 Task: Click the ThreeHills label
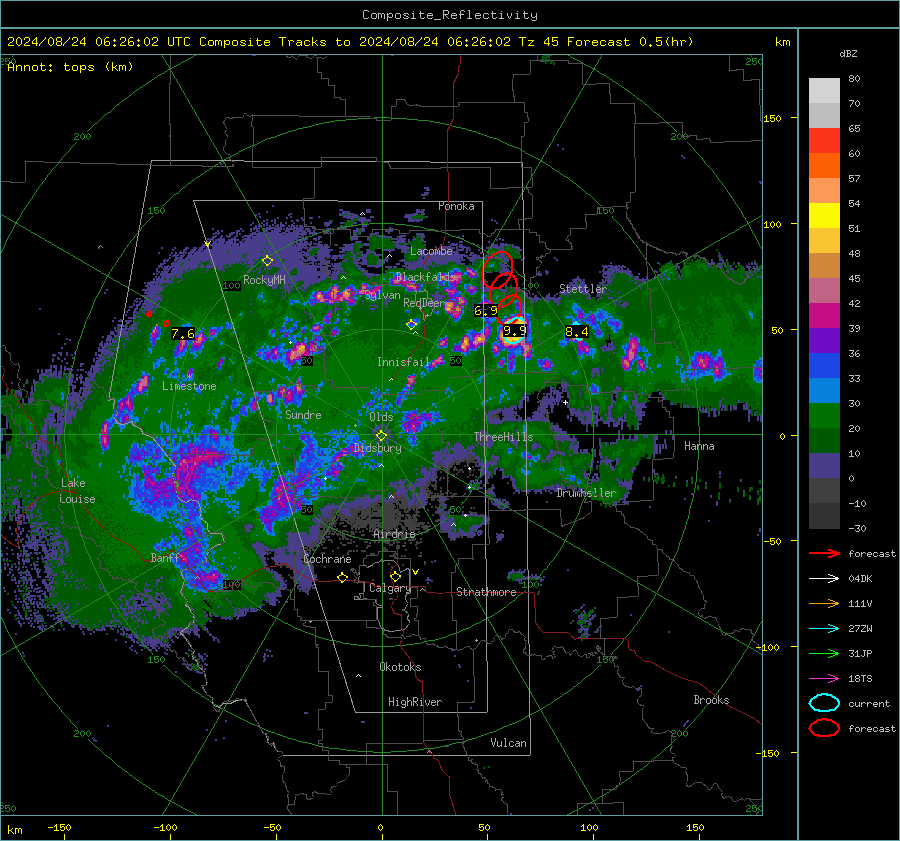(503, 437)
